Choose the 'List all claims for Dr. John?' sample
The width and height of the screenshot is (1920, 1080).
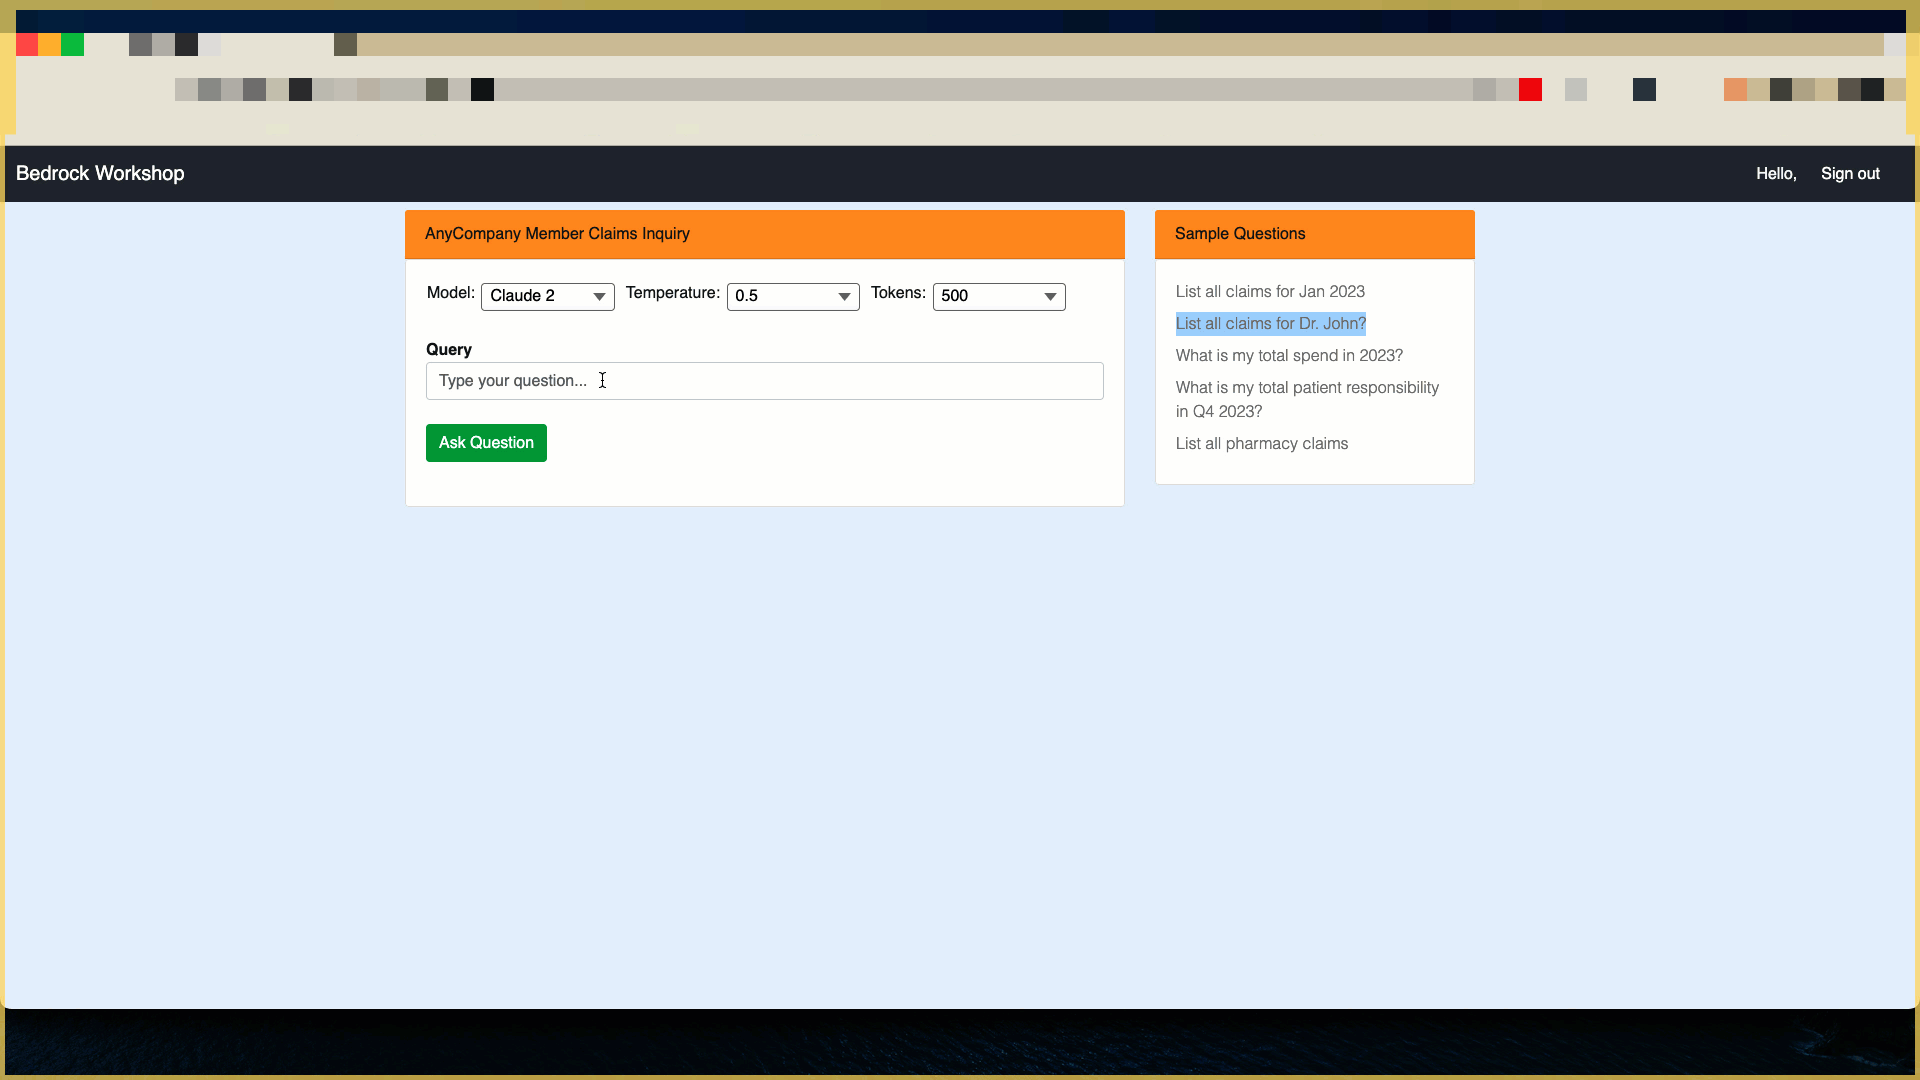(1270, 324)
